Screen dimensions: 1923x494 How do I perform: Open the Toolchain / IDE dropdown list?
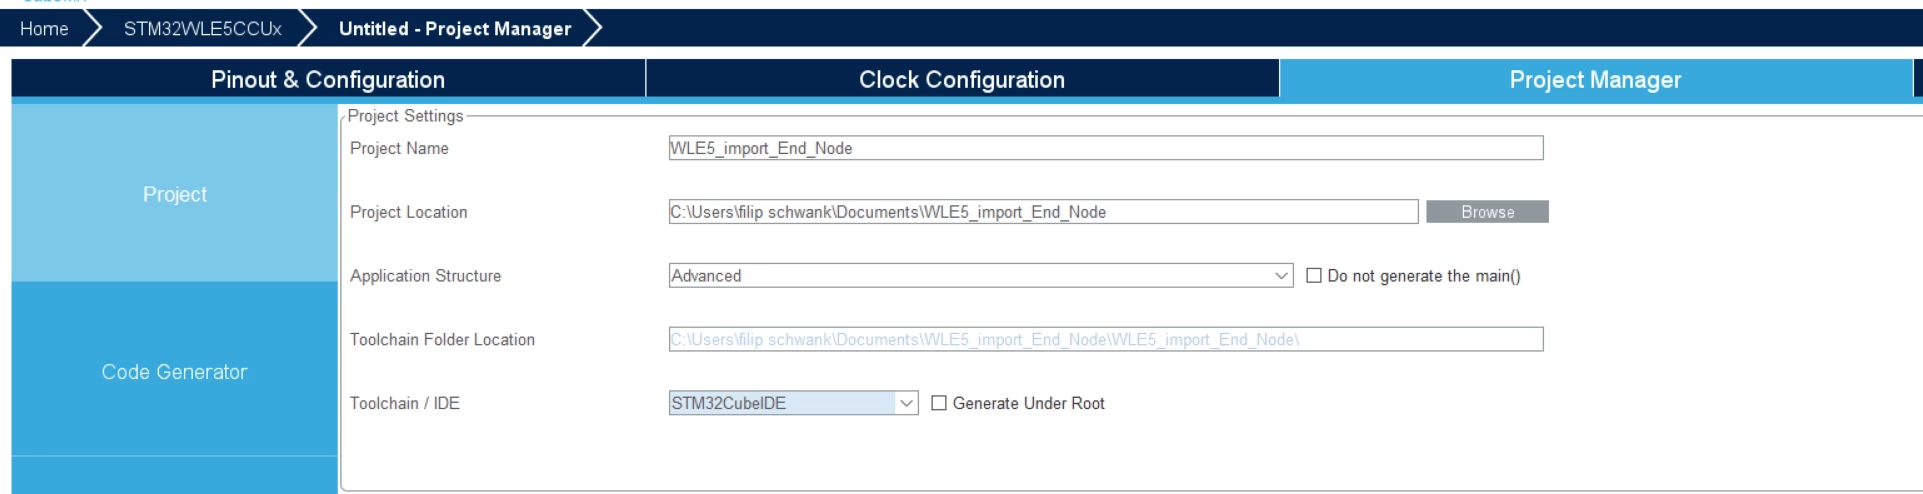pos(793,403)
